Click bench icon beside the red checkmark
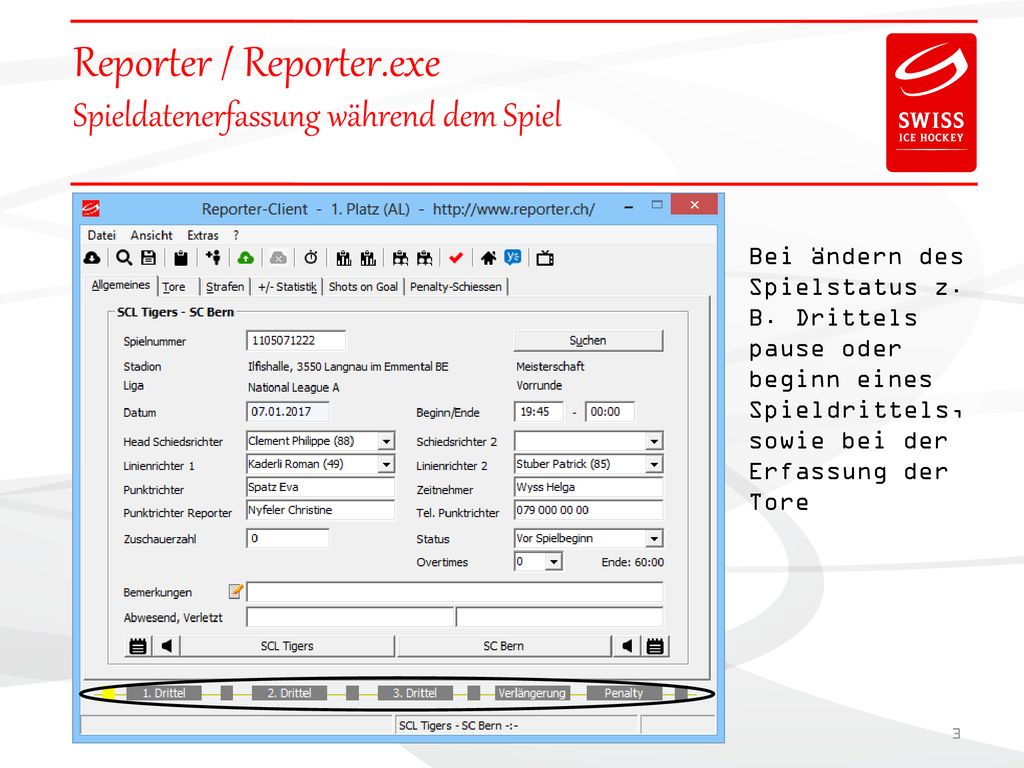 tap(424, 259)
